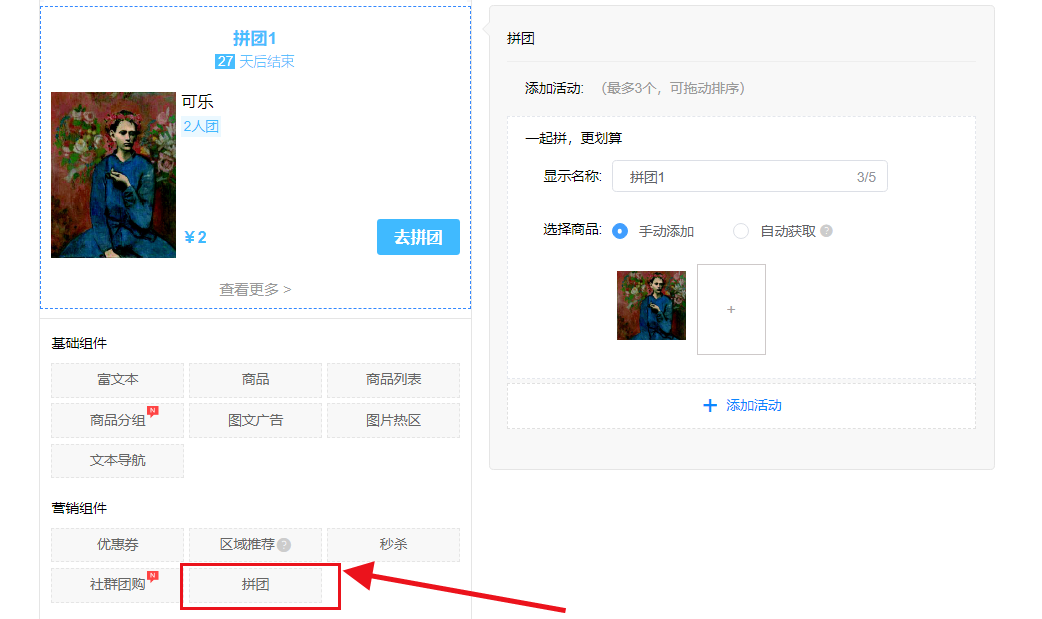The height and width of the screenshot is (619, 1042).
Task: Add the 商品分组 component
Action: point(117,420)
